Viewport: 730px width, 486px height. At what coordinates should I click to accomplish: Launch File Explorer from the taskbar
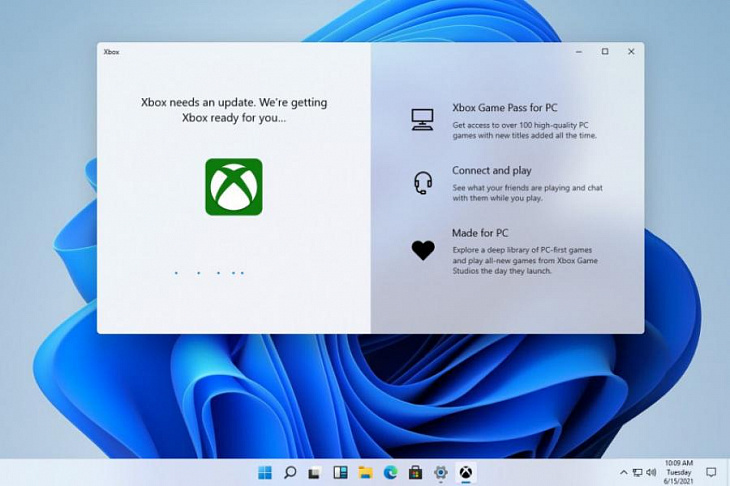pos(365,472)
